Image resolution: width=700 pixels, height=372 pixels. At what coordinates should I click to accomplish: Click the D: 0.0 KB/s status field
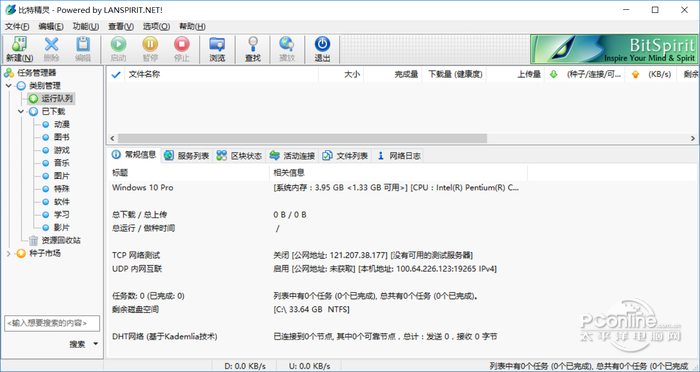click(245, 366)
